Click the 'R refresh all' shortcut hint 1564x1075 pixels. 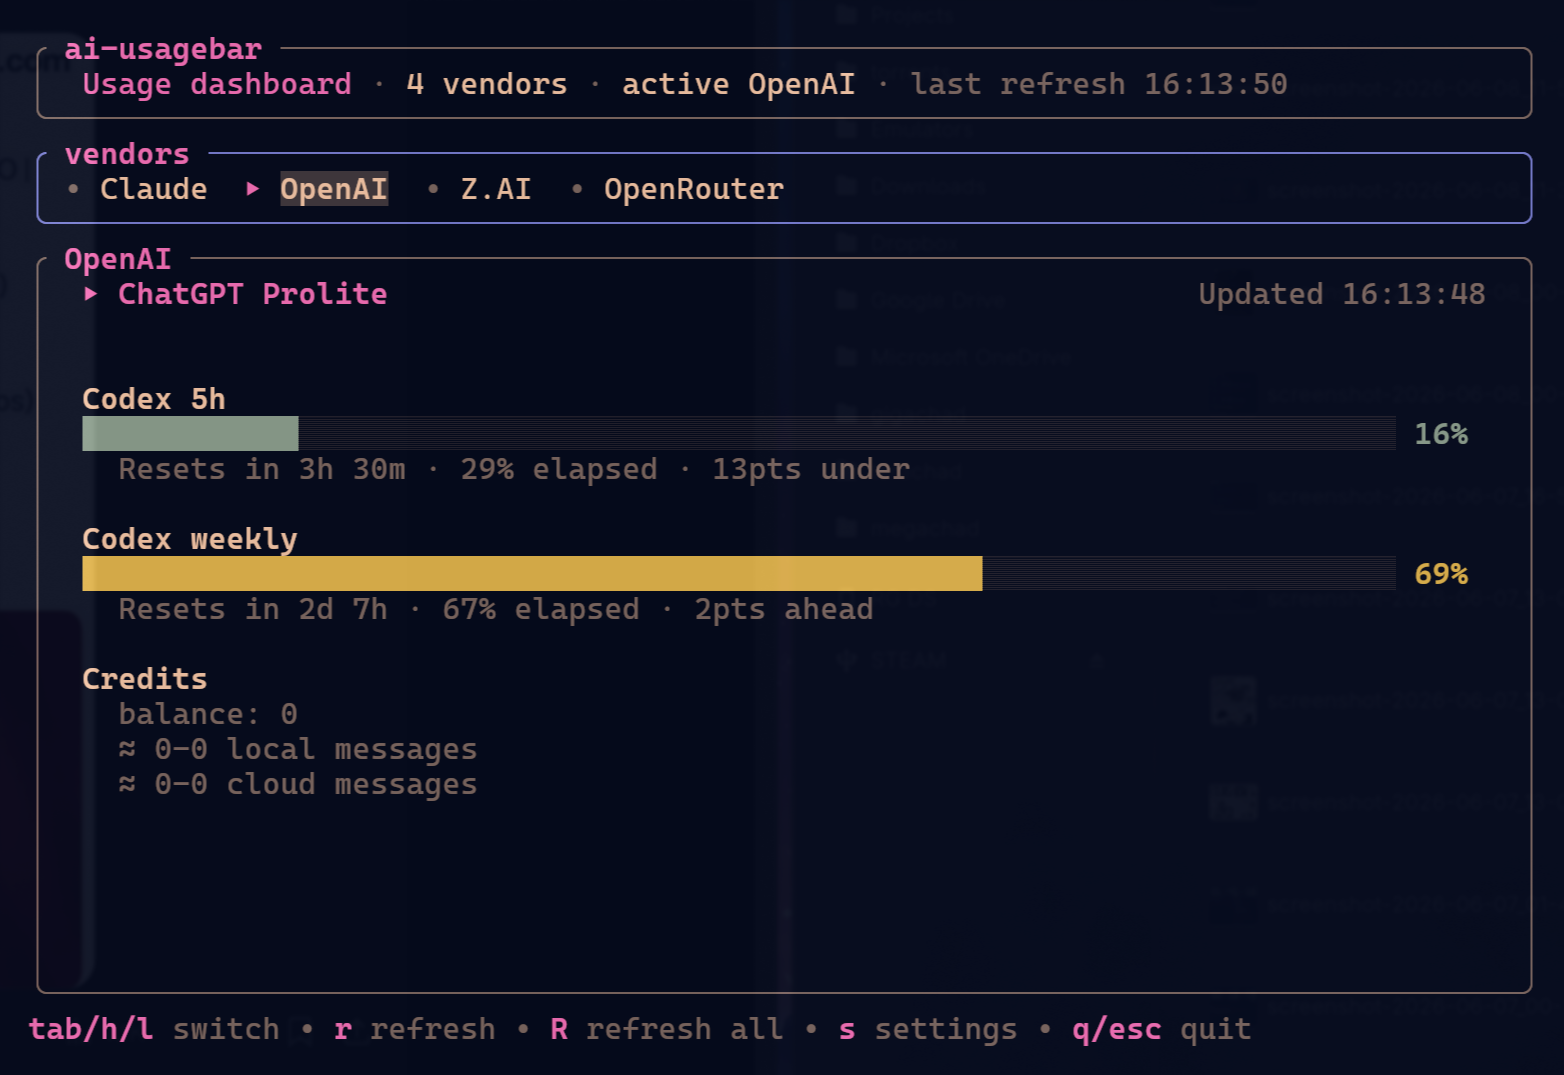tap(667, 1029)
